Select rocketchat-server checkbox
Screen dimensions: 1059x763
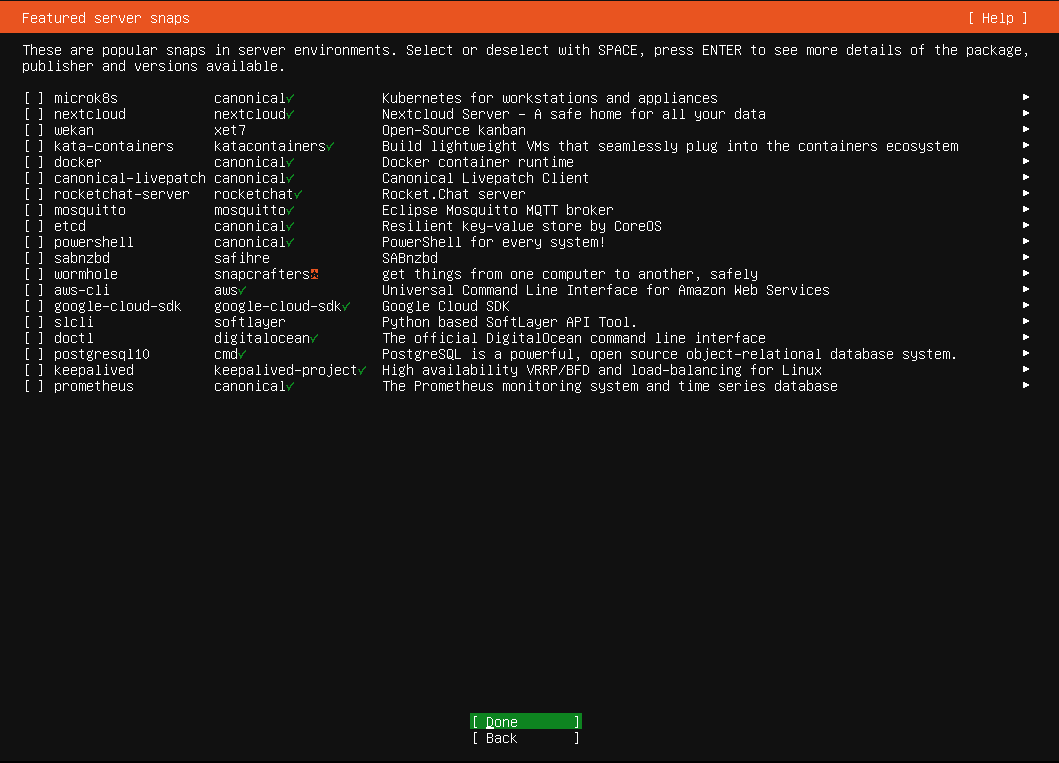pos(34,194)
